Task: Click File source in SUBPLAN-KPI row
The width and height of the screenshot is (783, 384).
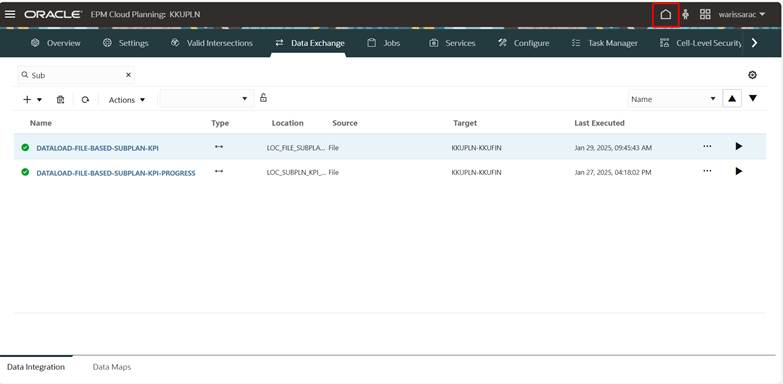Action: click(334, 148)
